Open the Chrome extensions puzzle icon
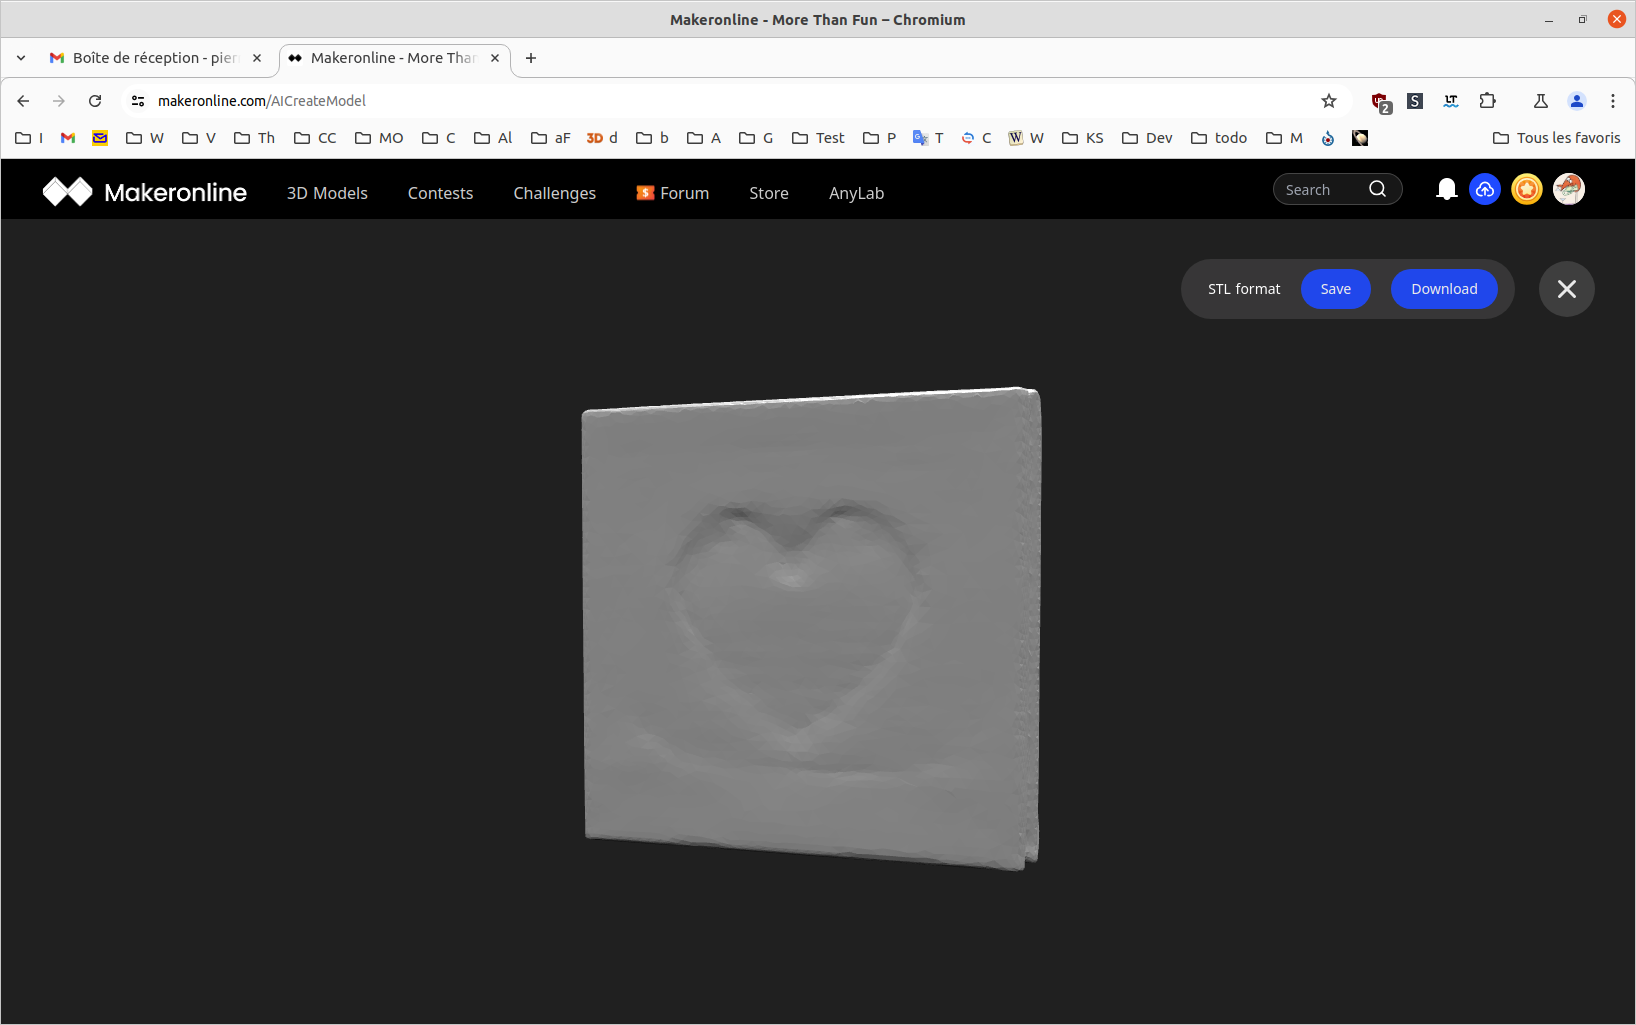 [1487, 101]
